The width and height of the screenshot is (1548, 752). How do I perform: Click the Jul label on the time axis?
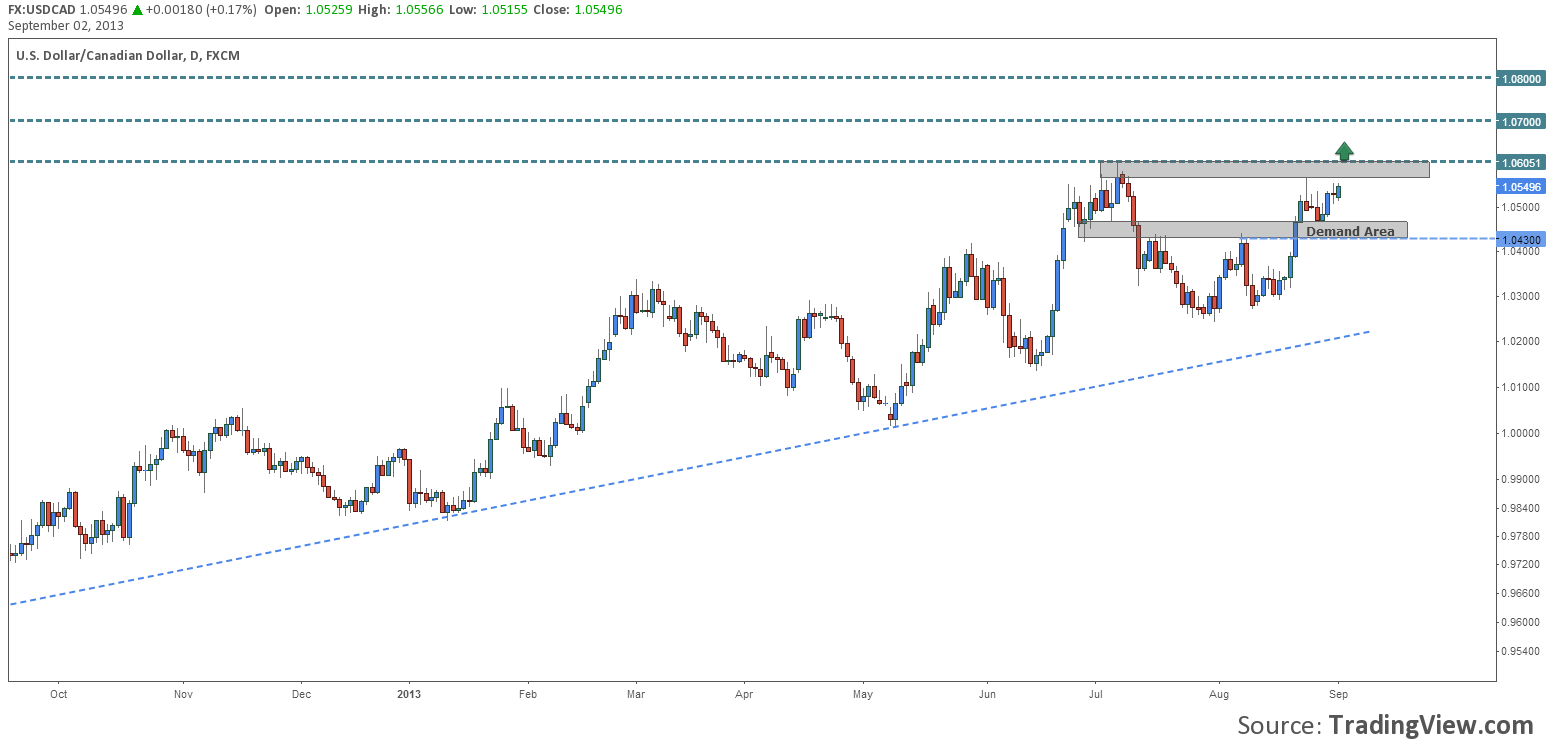click(x=1095, y=693)
